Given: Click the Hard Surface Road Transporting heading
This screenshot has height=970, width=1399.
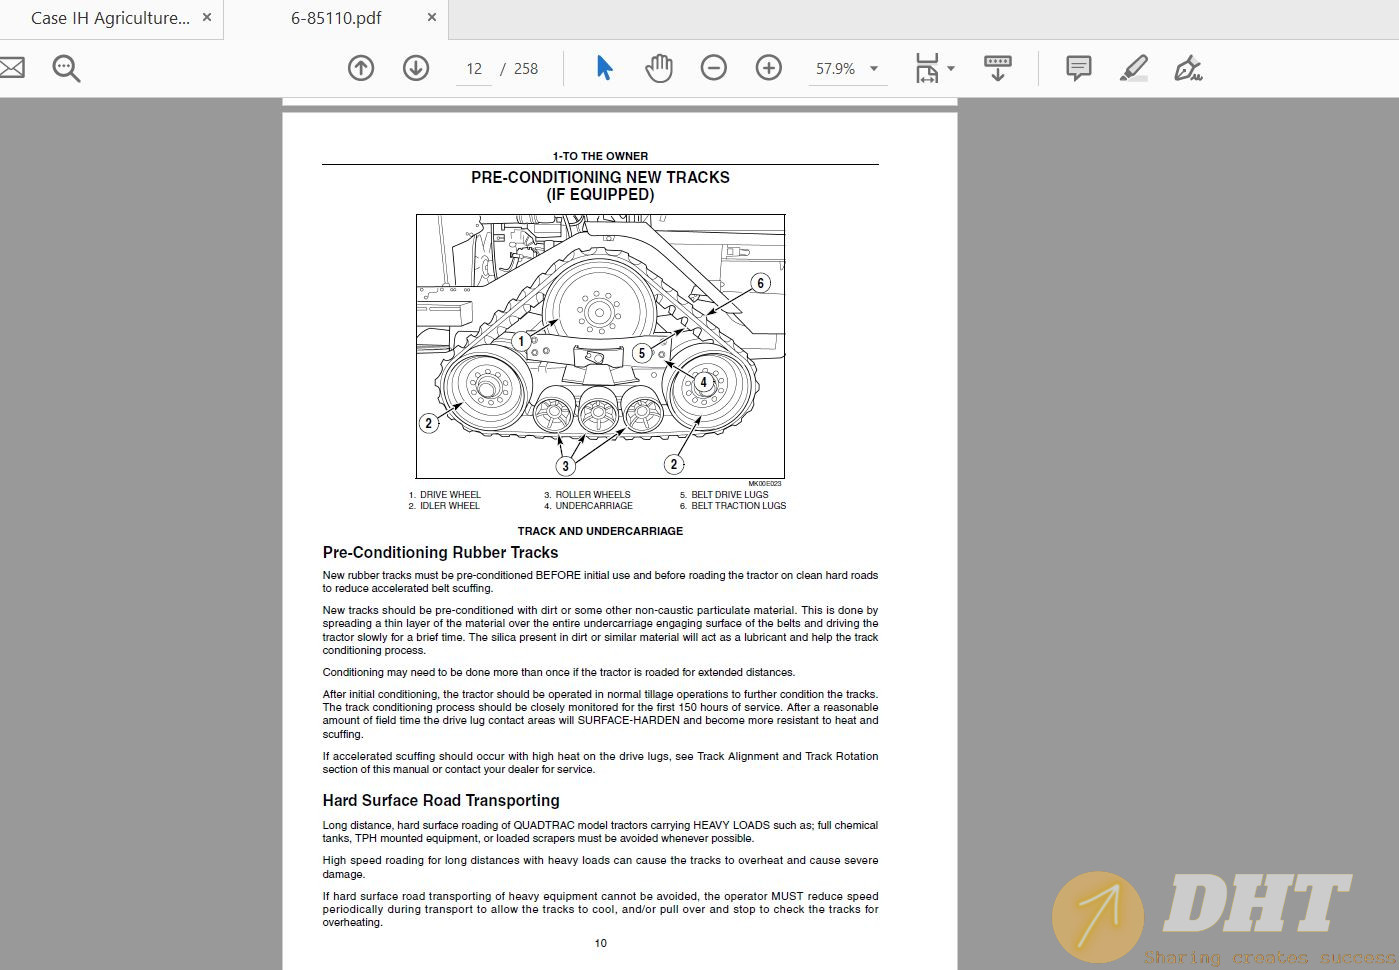Looking at the screenshot, I should (441, 800).
